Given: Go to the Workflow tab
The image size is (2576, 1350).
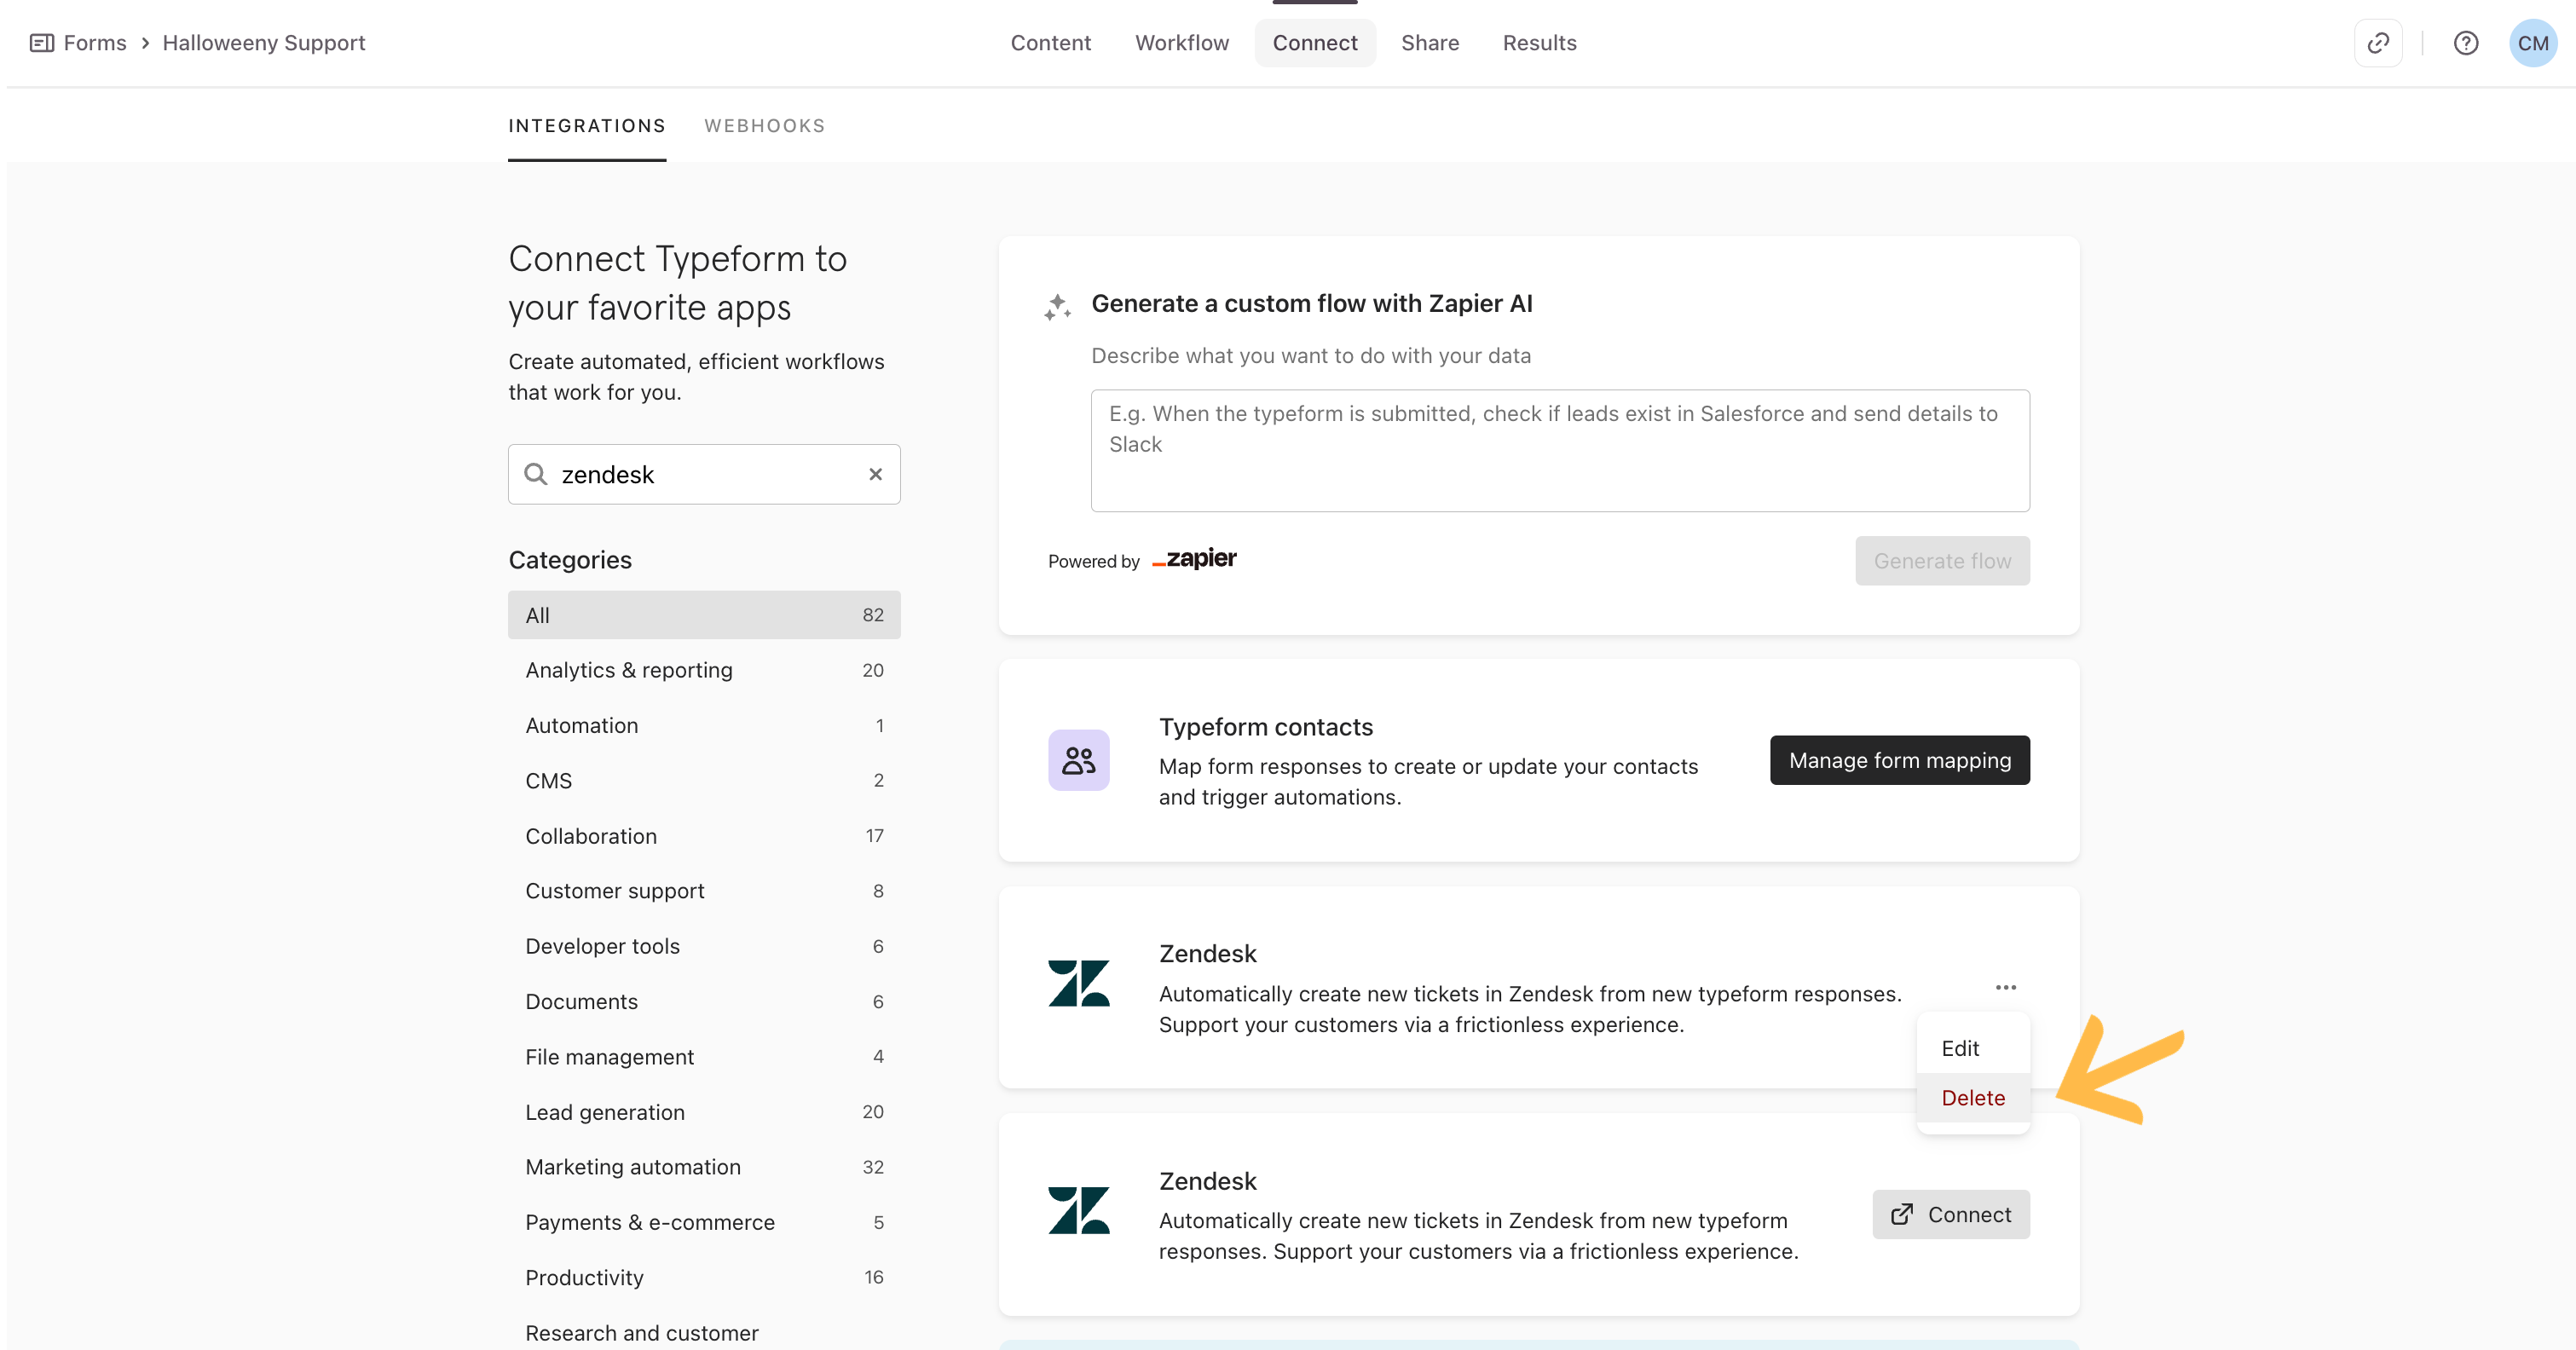Looking at the screenshot, I should (x=1181, y=43).
